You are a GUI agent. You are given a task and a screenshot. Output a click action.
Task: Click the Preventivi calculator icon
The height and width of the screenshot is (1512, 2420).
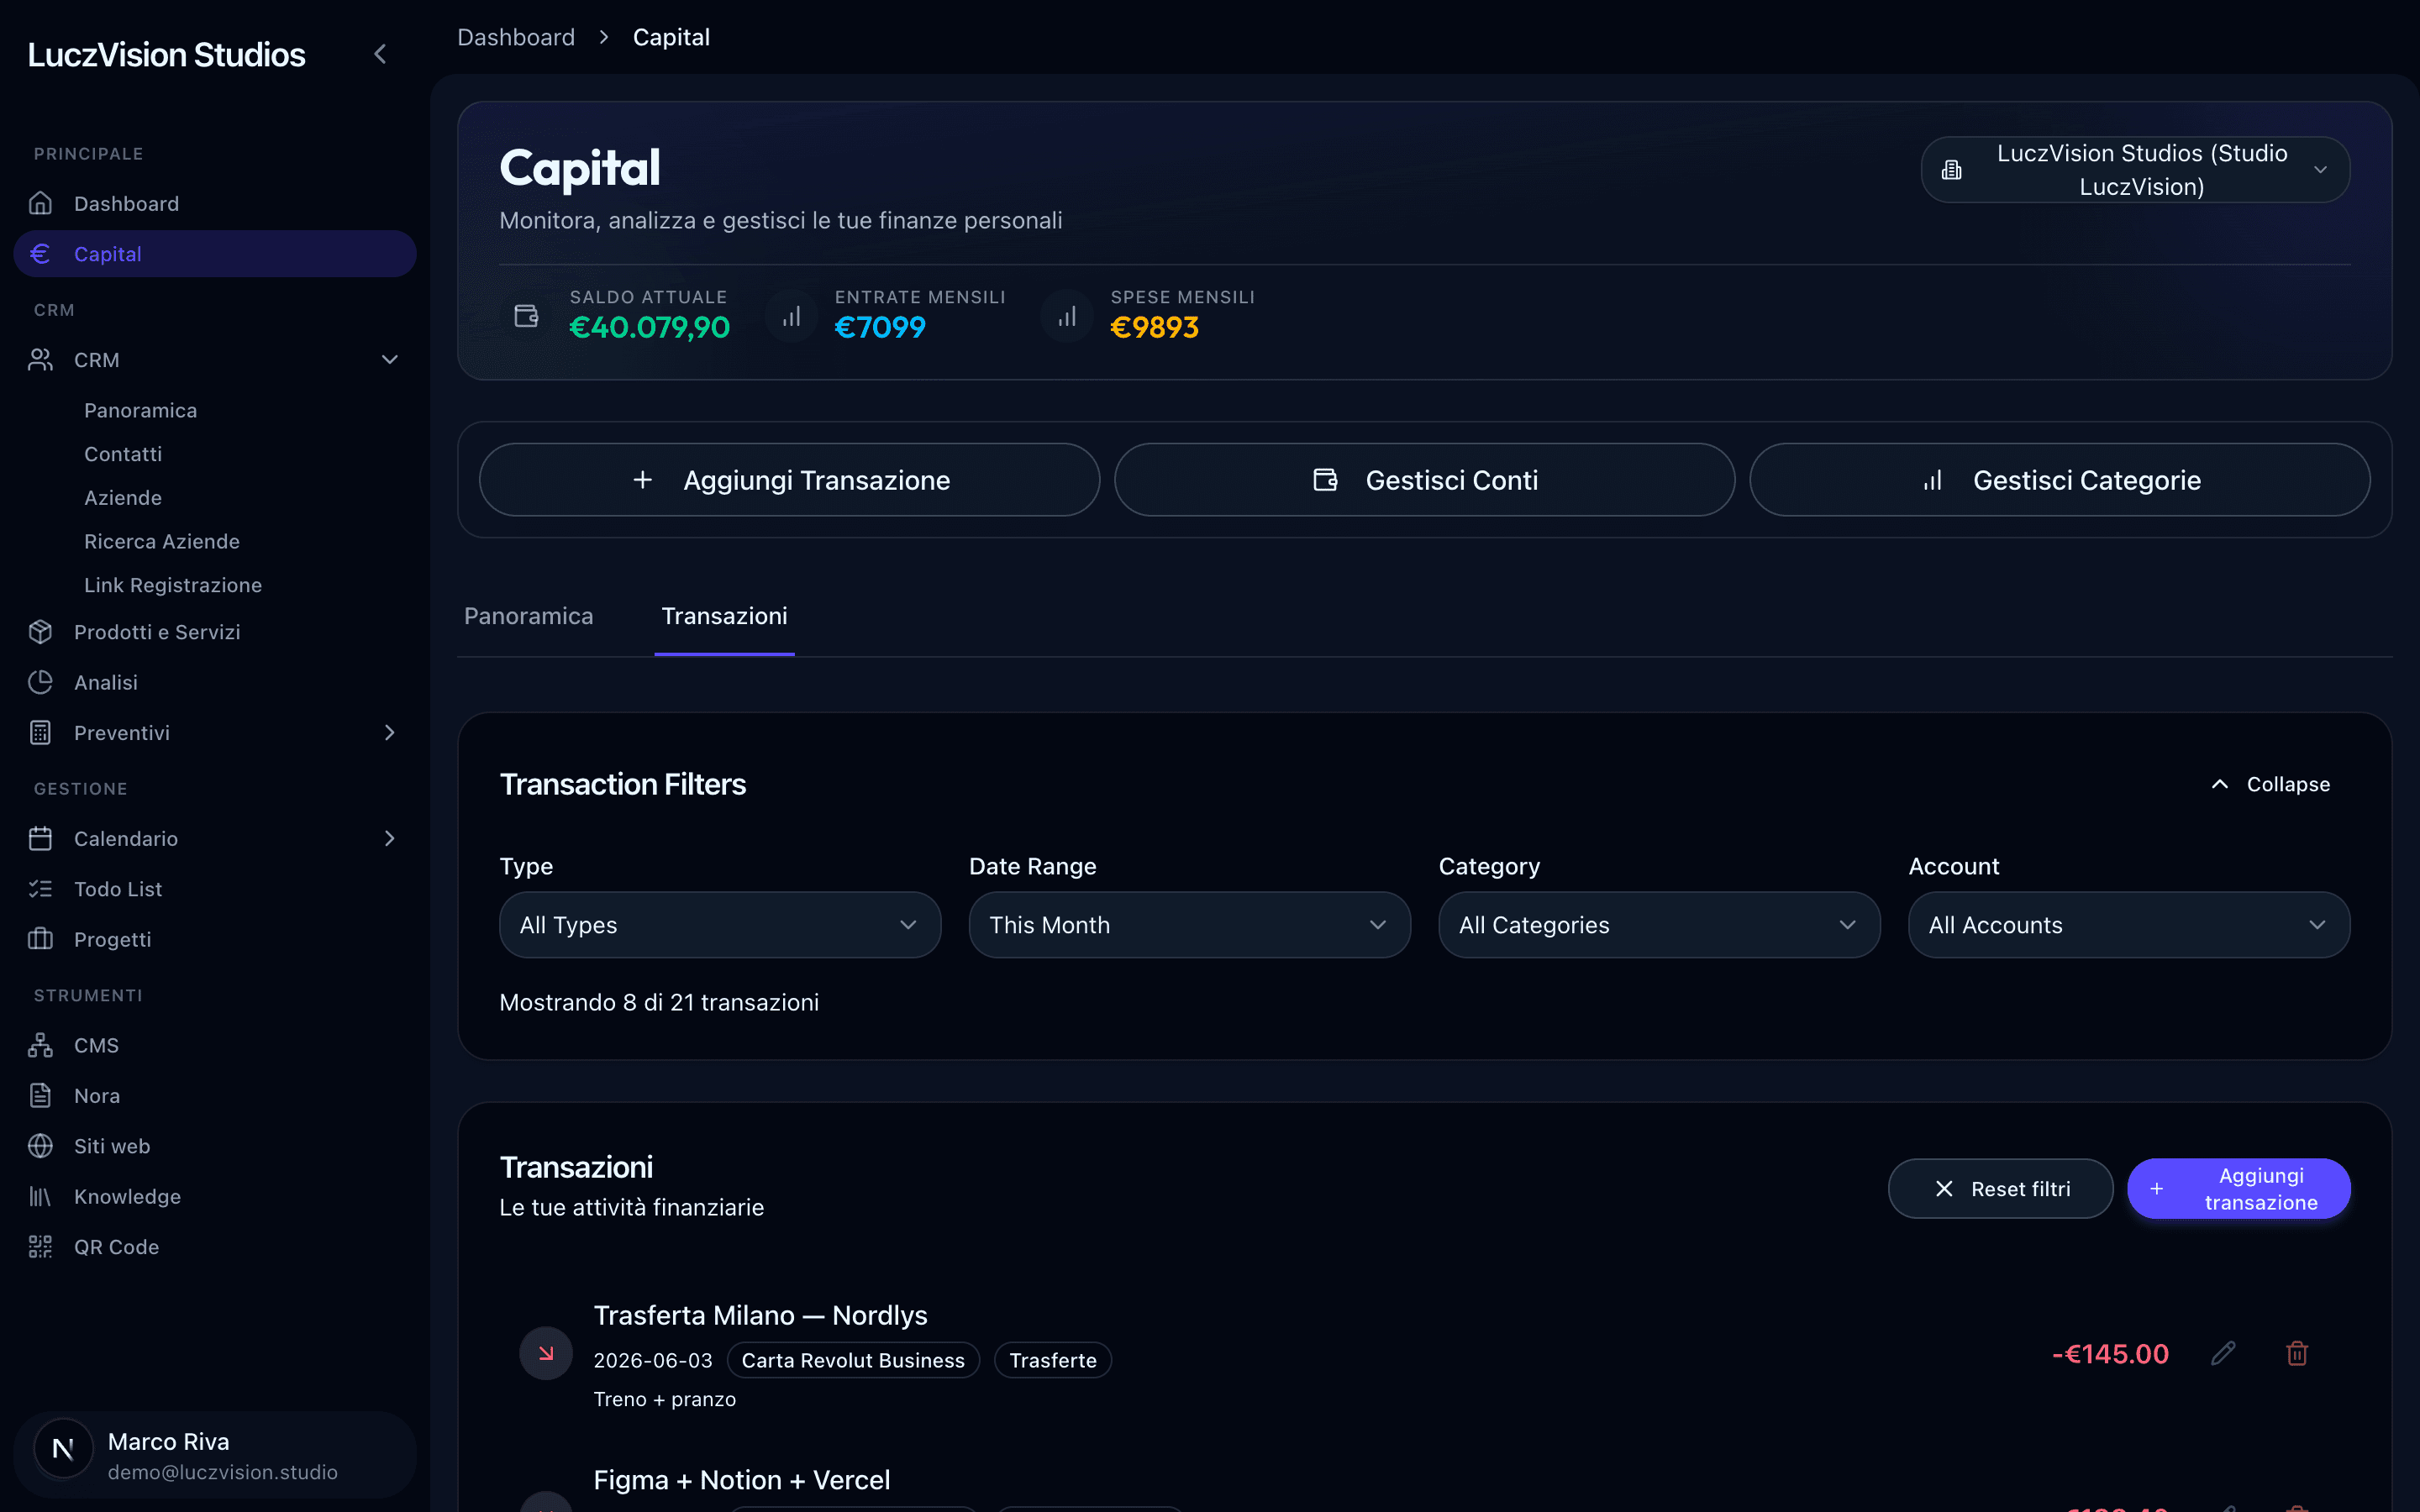coord(40,733)
